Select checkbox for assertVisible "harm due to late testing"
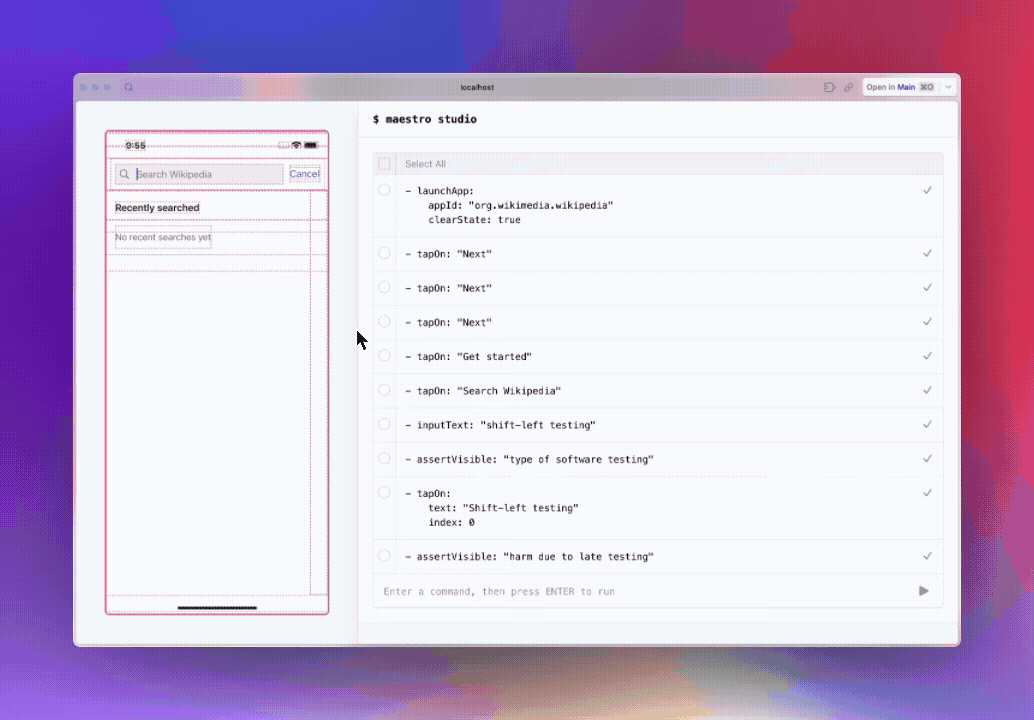 [x=384, y=556]
